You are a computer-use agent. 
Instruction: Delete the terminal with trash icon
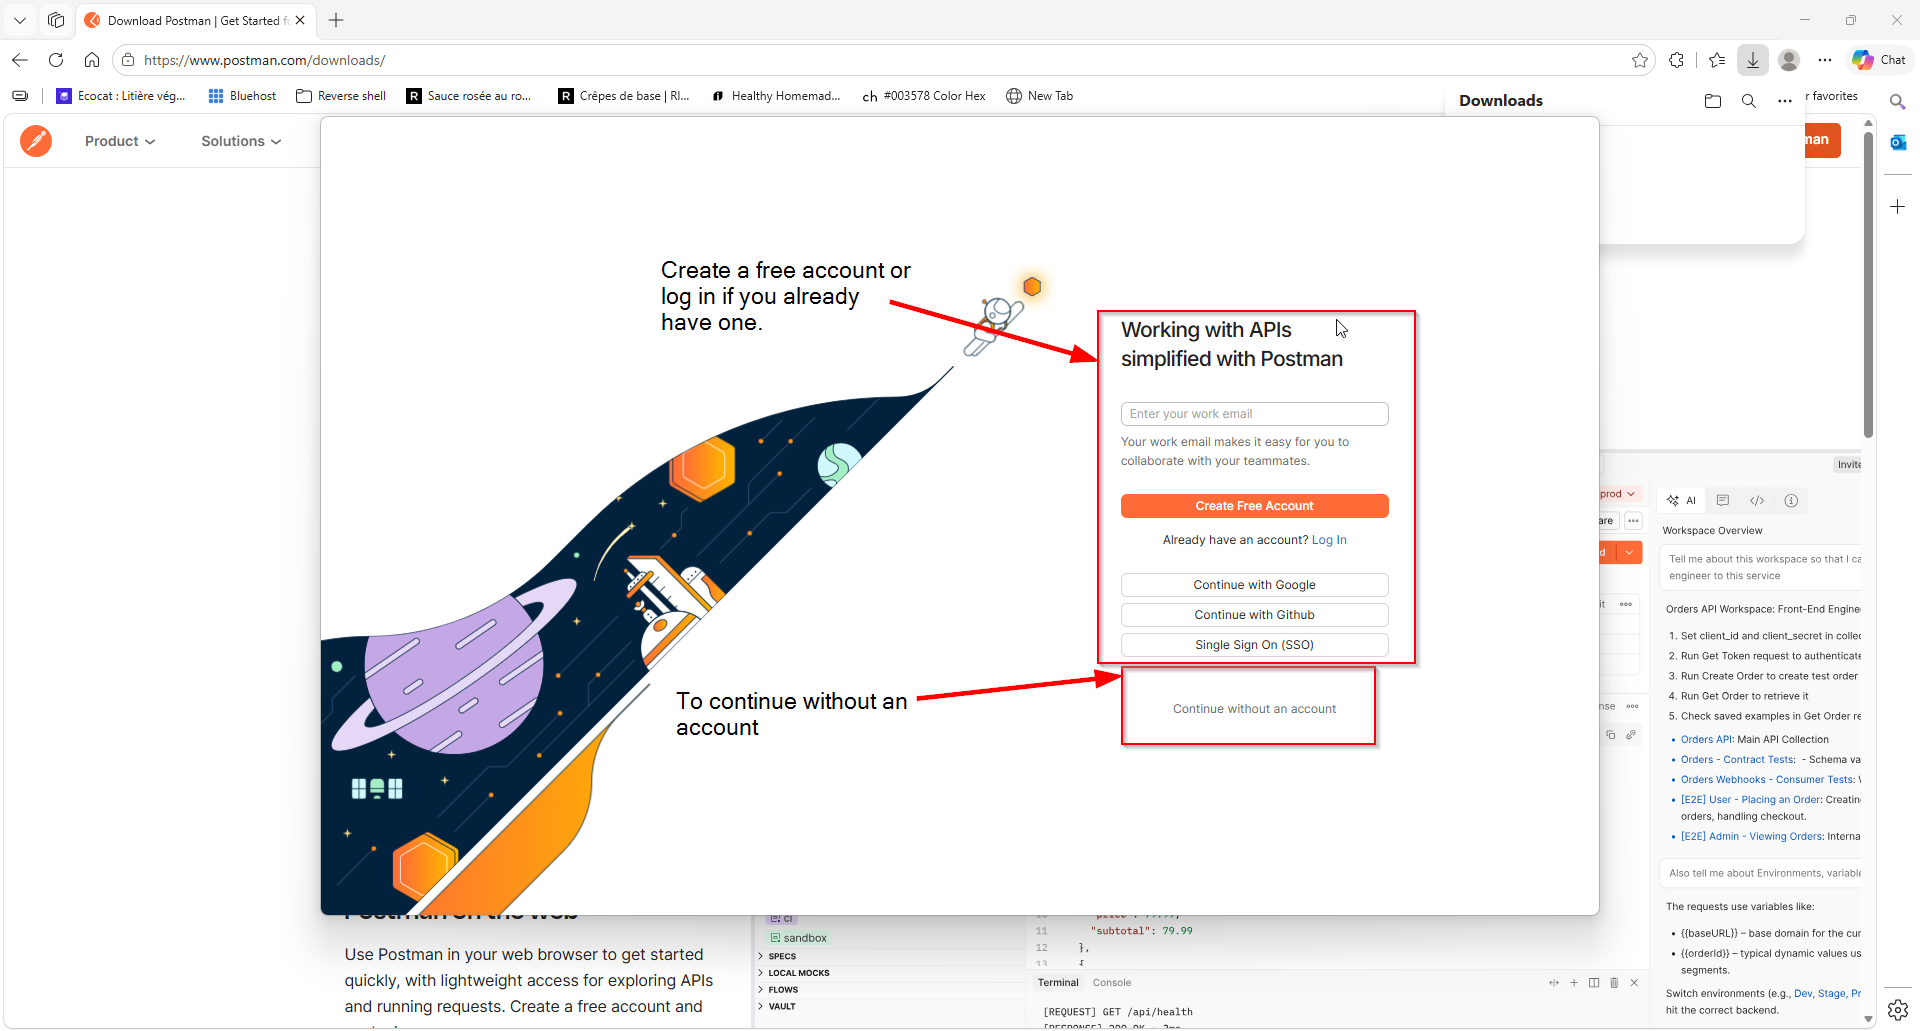[1614, 983]
